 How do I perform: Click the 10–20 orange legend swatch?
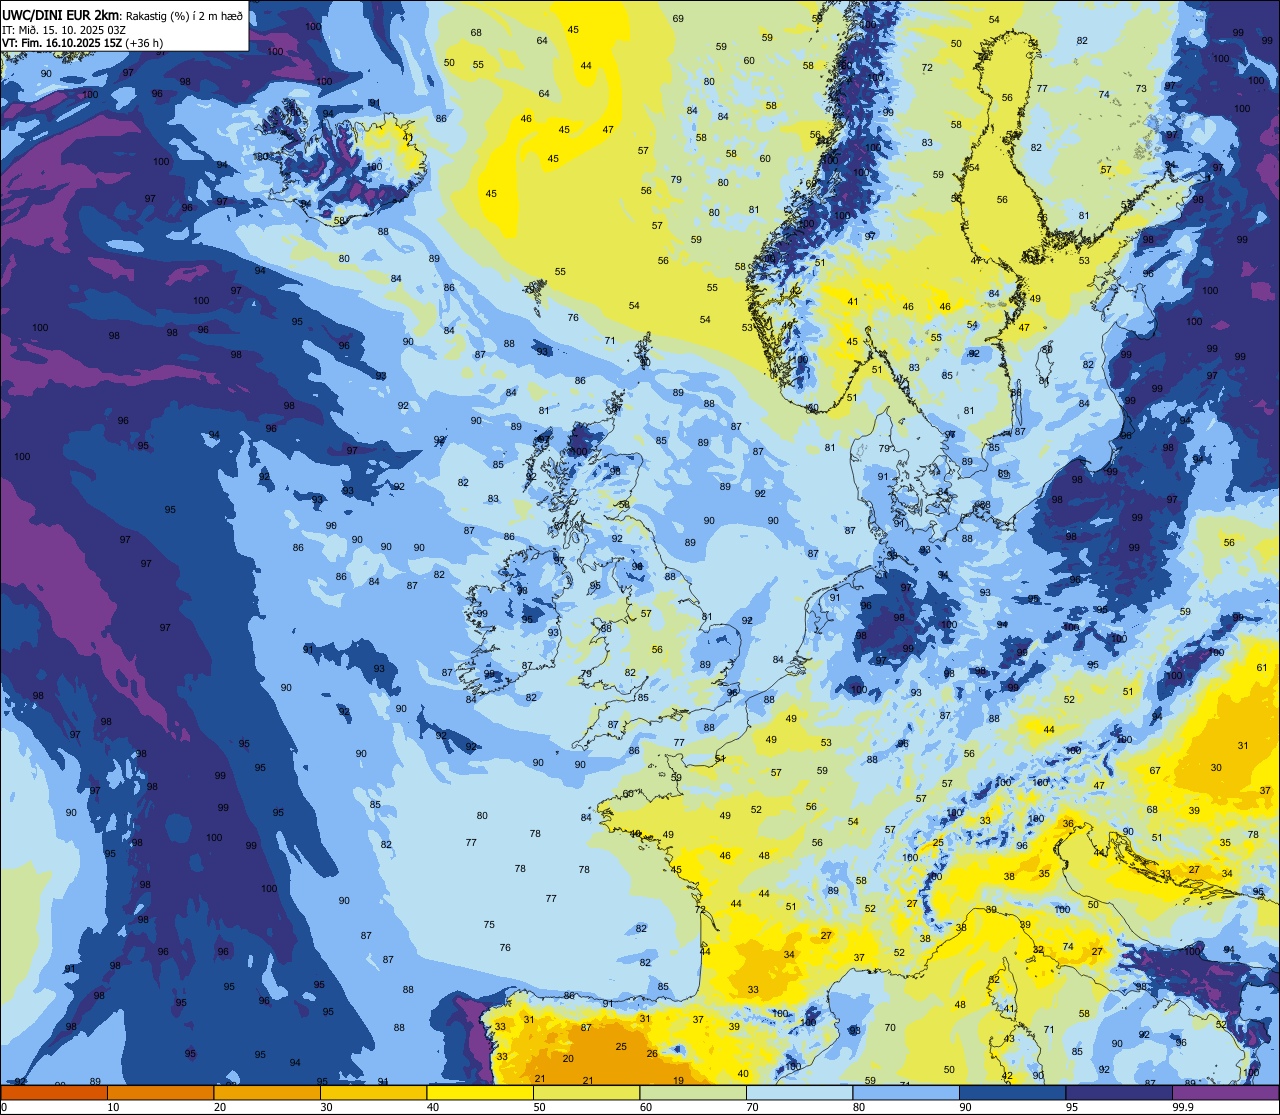pyautogui.click(x=160, y=1092)
